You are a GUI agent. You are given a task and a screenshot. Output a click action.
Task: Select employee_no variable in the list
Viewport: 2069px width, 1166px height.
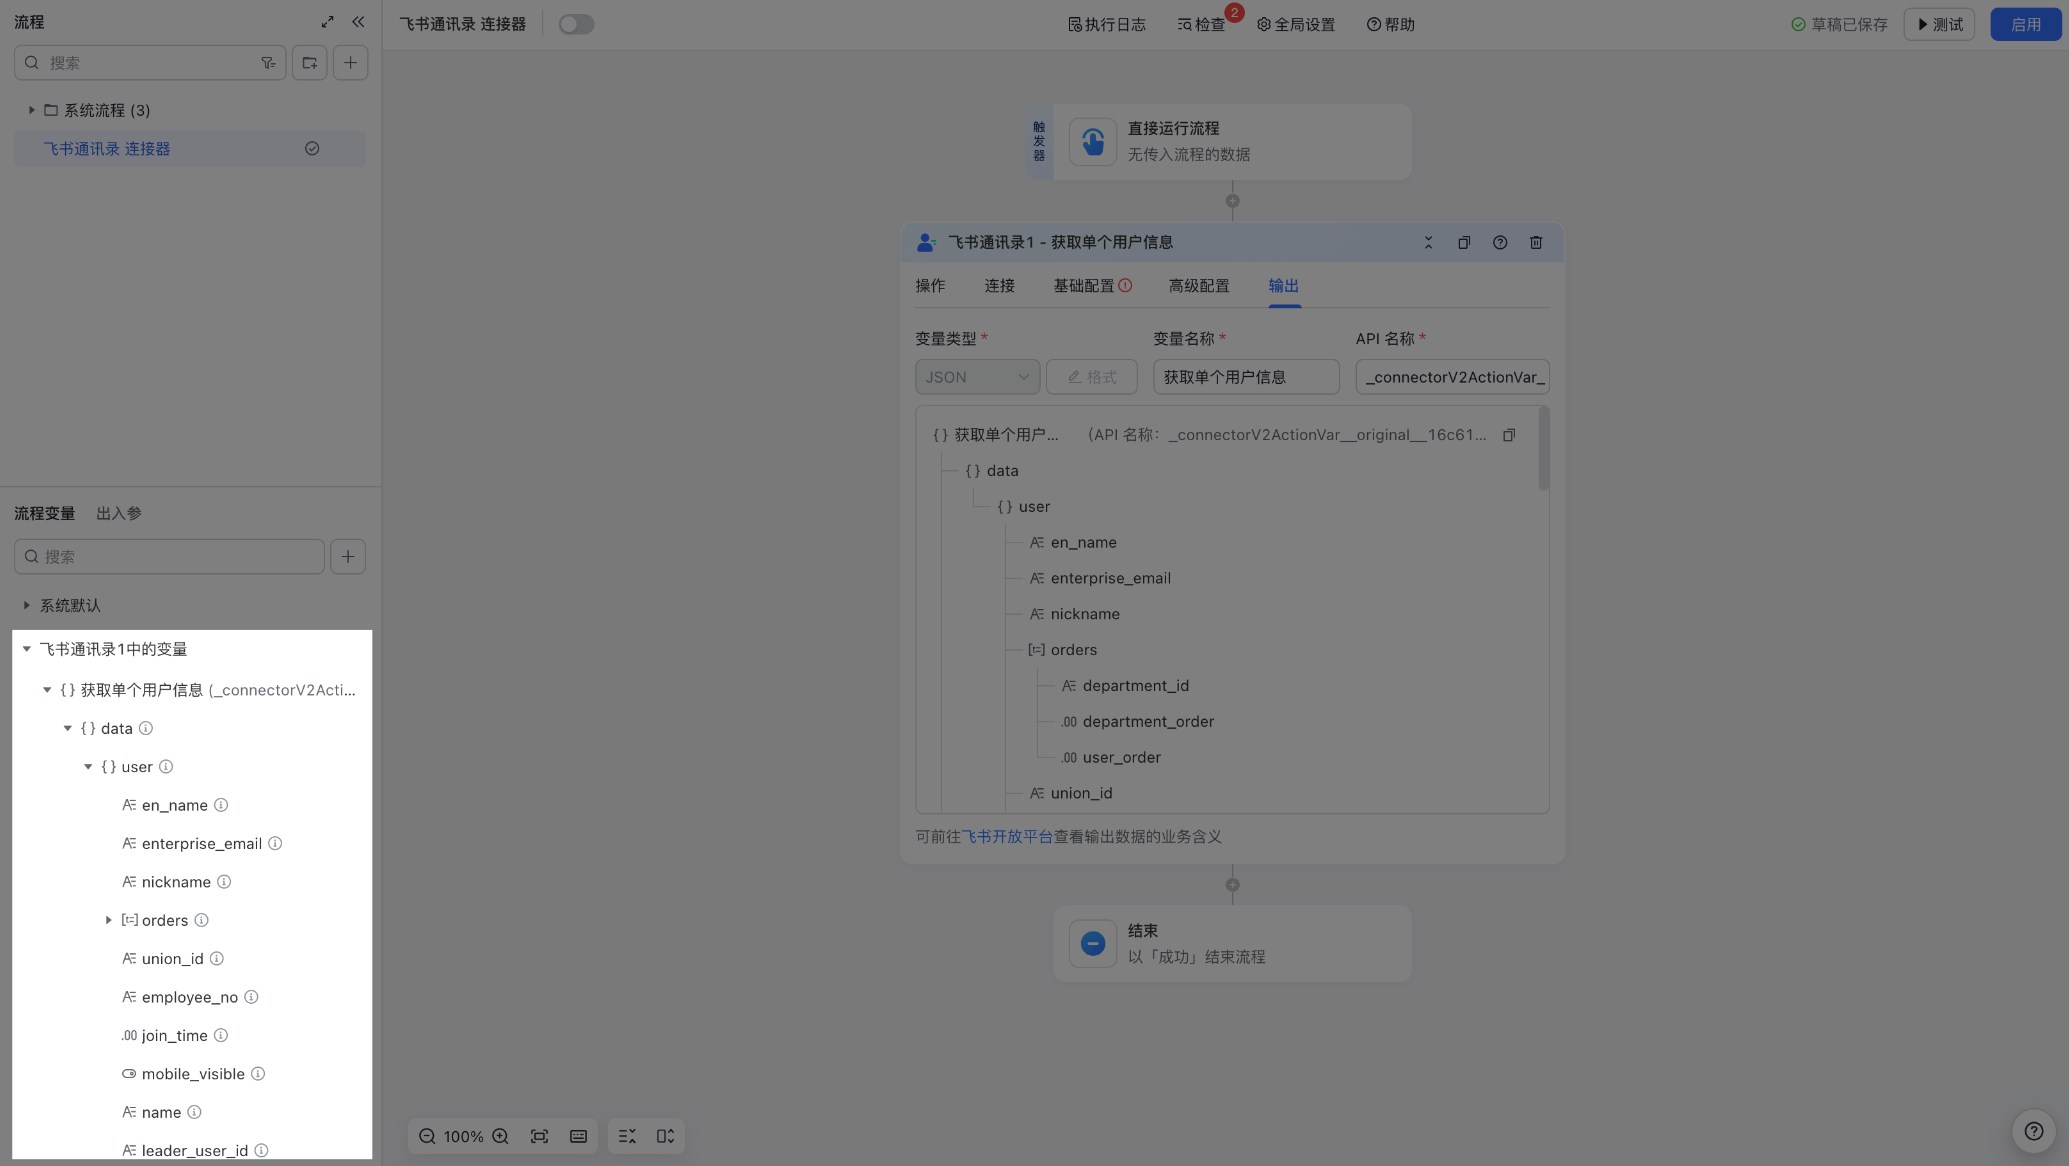[190, 997]
